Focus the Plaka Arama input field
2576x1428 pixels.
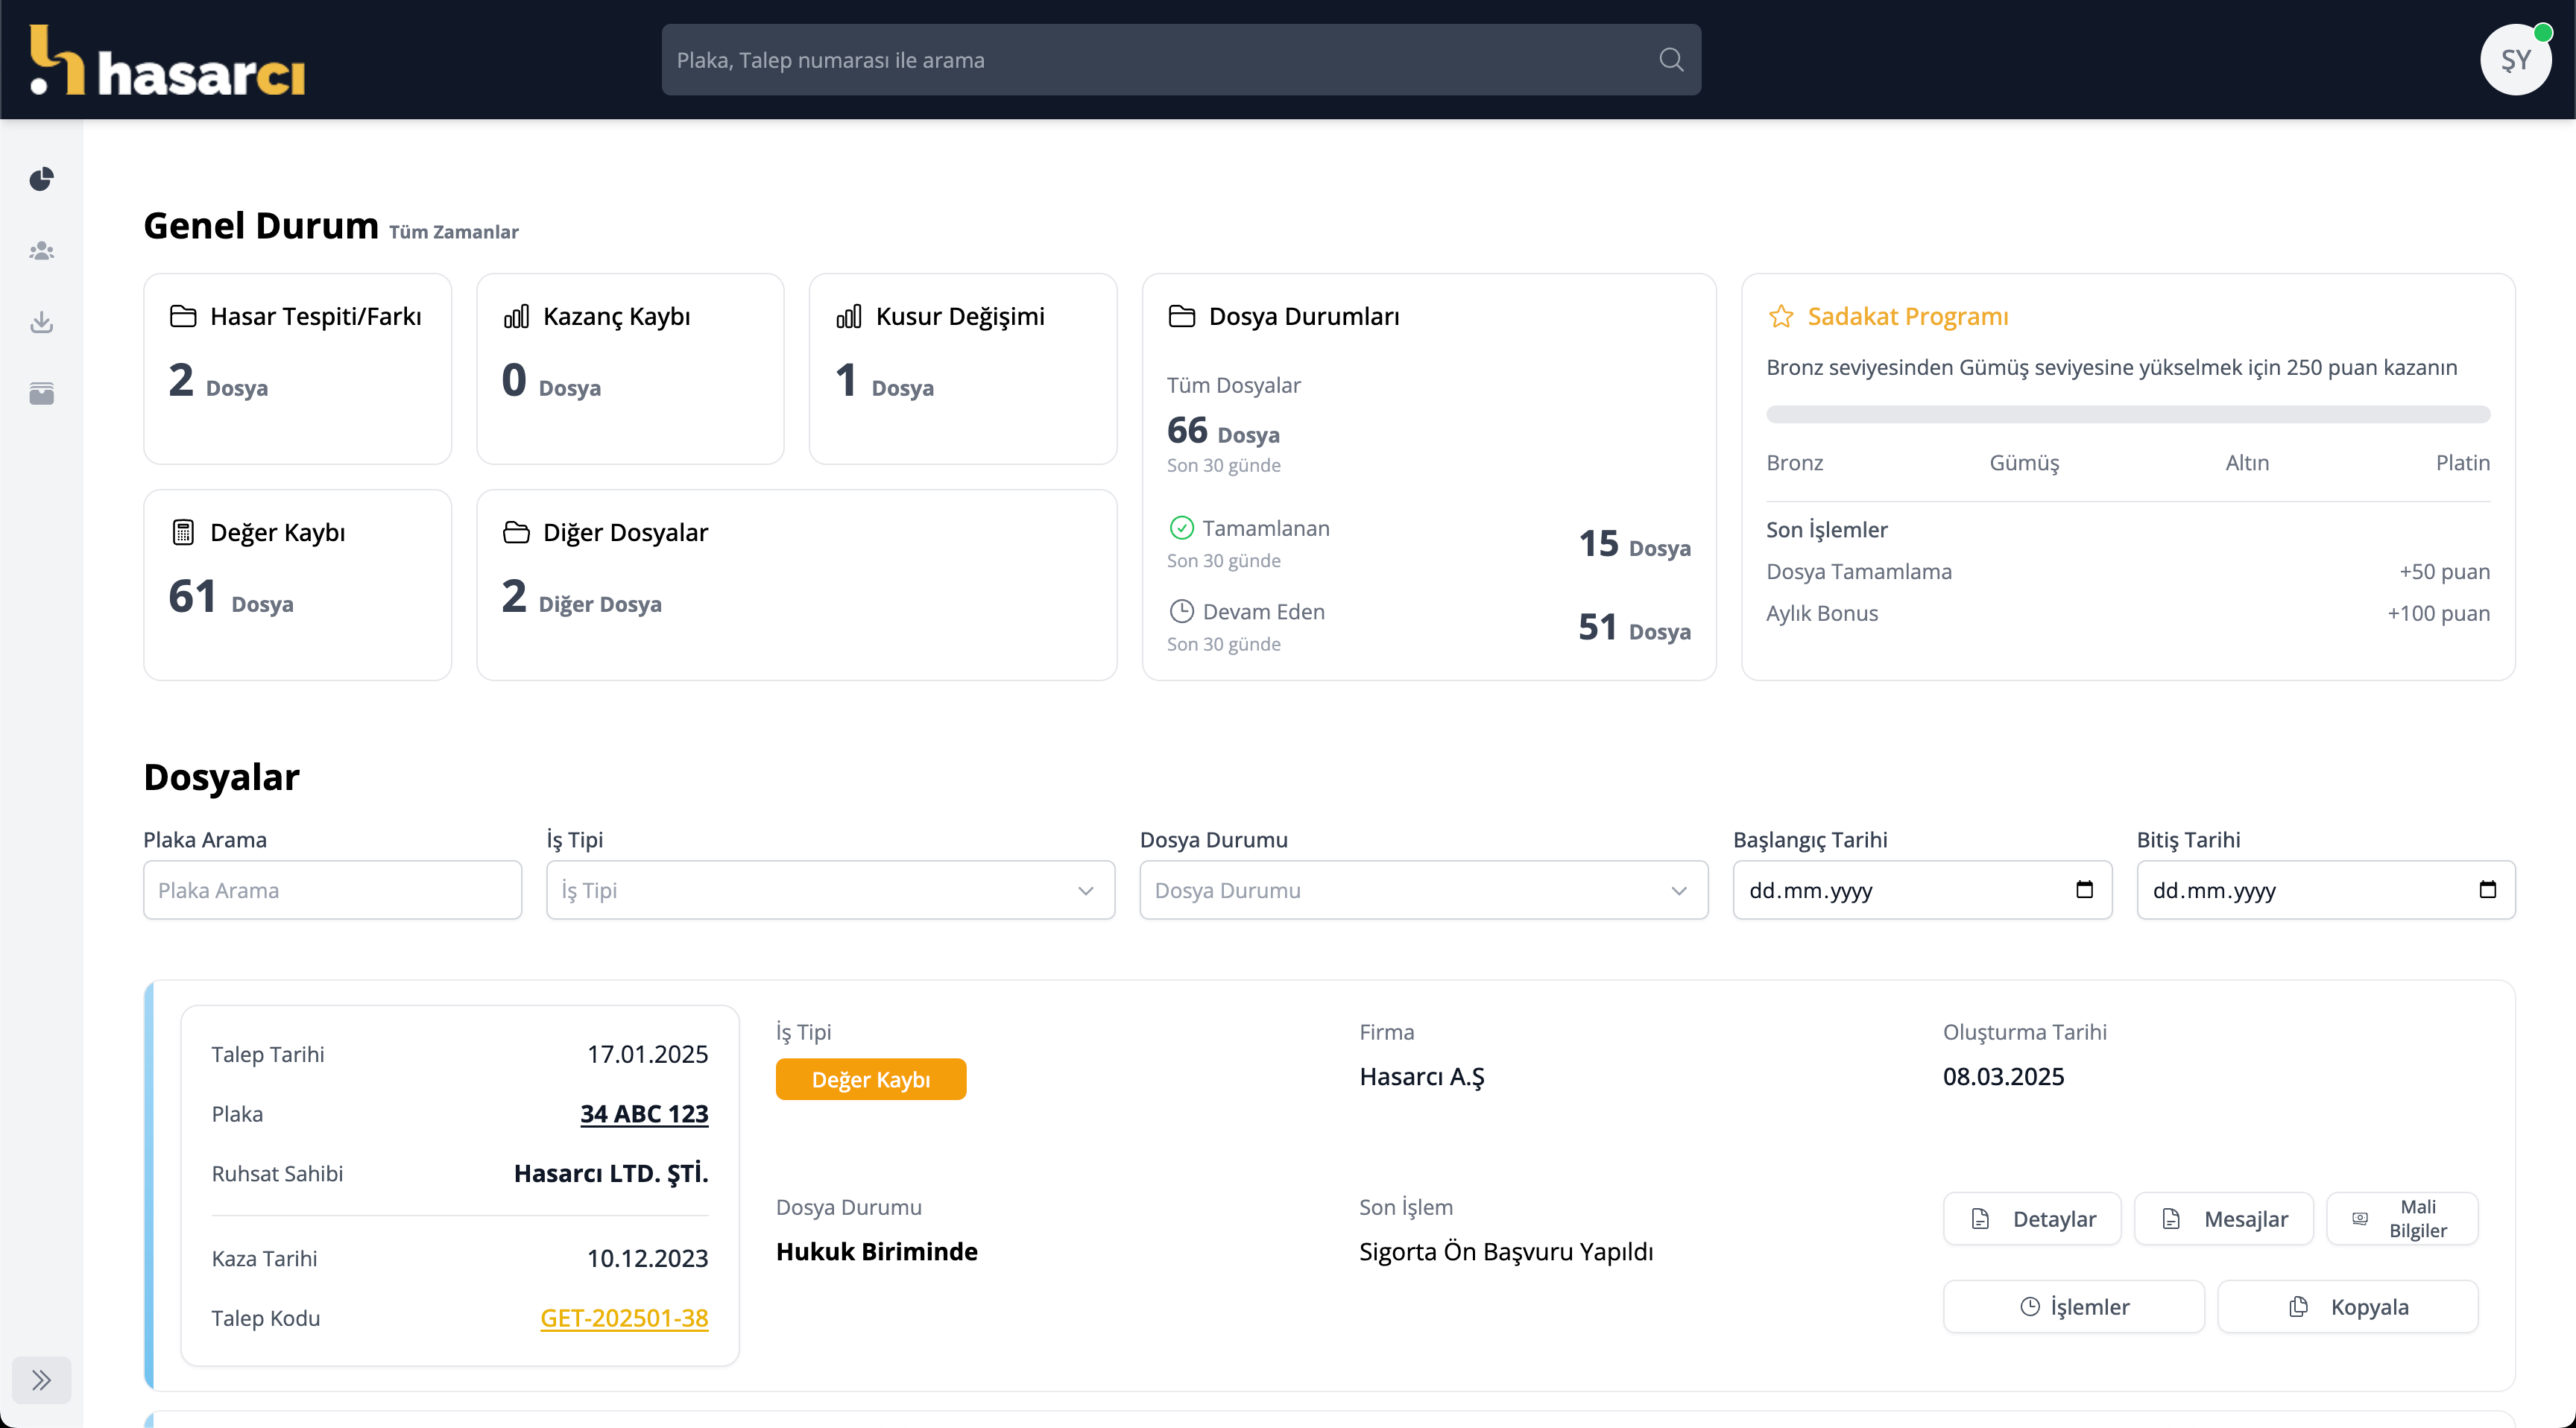pyautogui.click(x=332, y=890)
